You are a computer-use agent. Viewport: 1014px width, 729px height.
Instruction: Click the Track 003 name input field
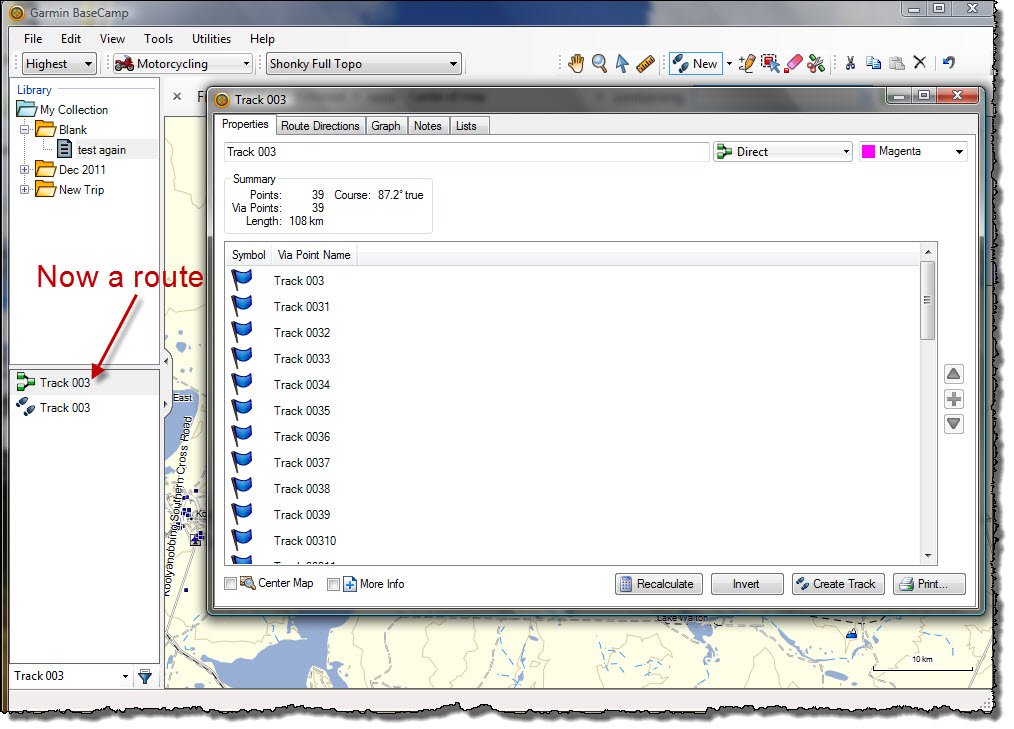coord(466,152)
